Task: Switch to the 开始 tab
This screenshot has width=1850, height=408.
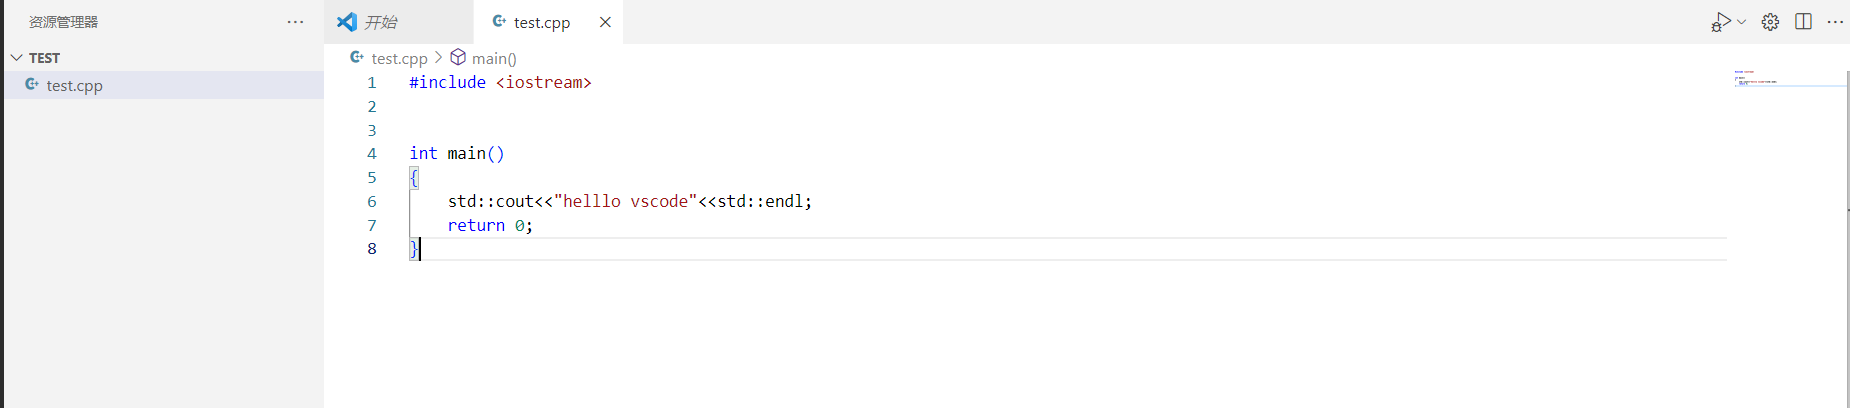Action: tap(380, 22)
